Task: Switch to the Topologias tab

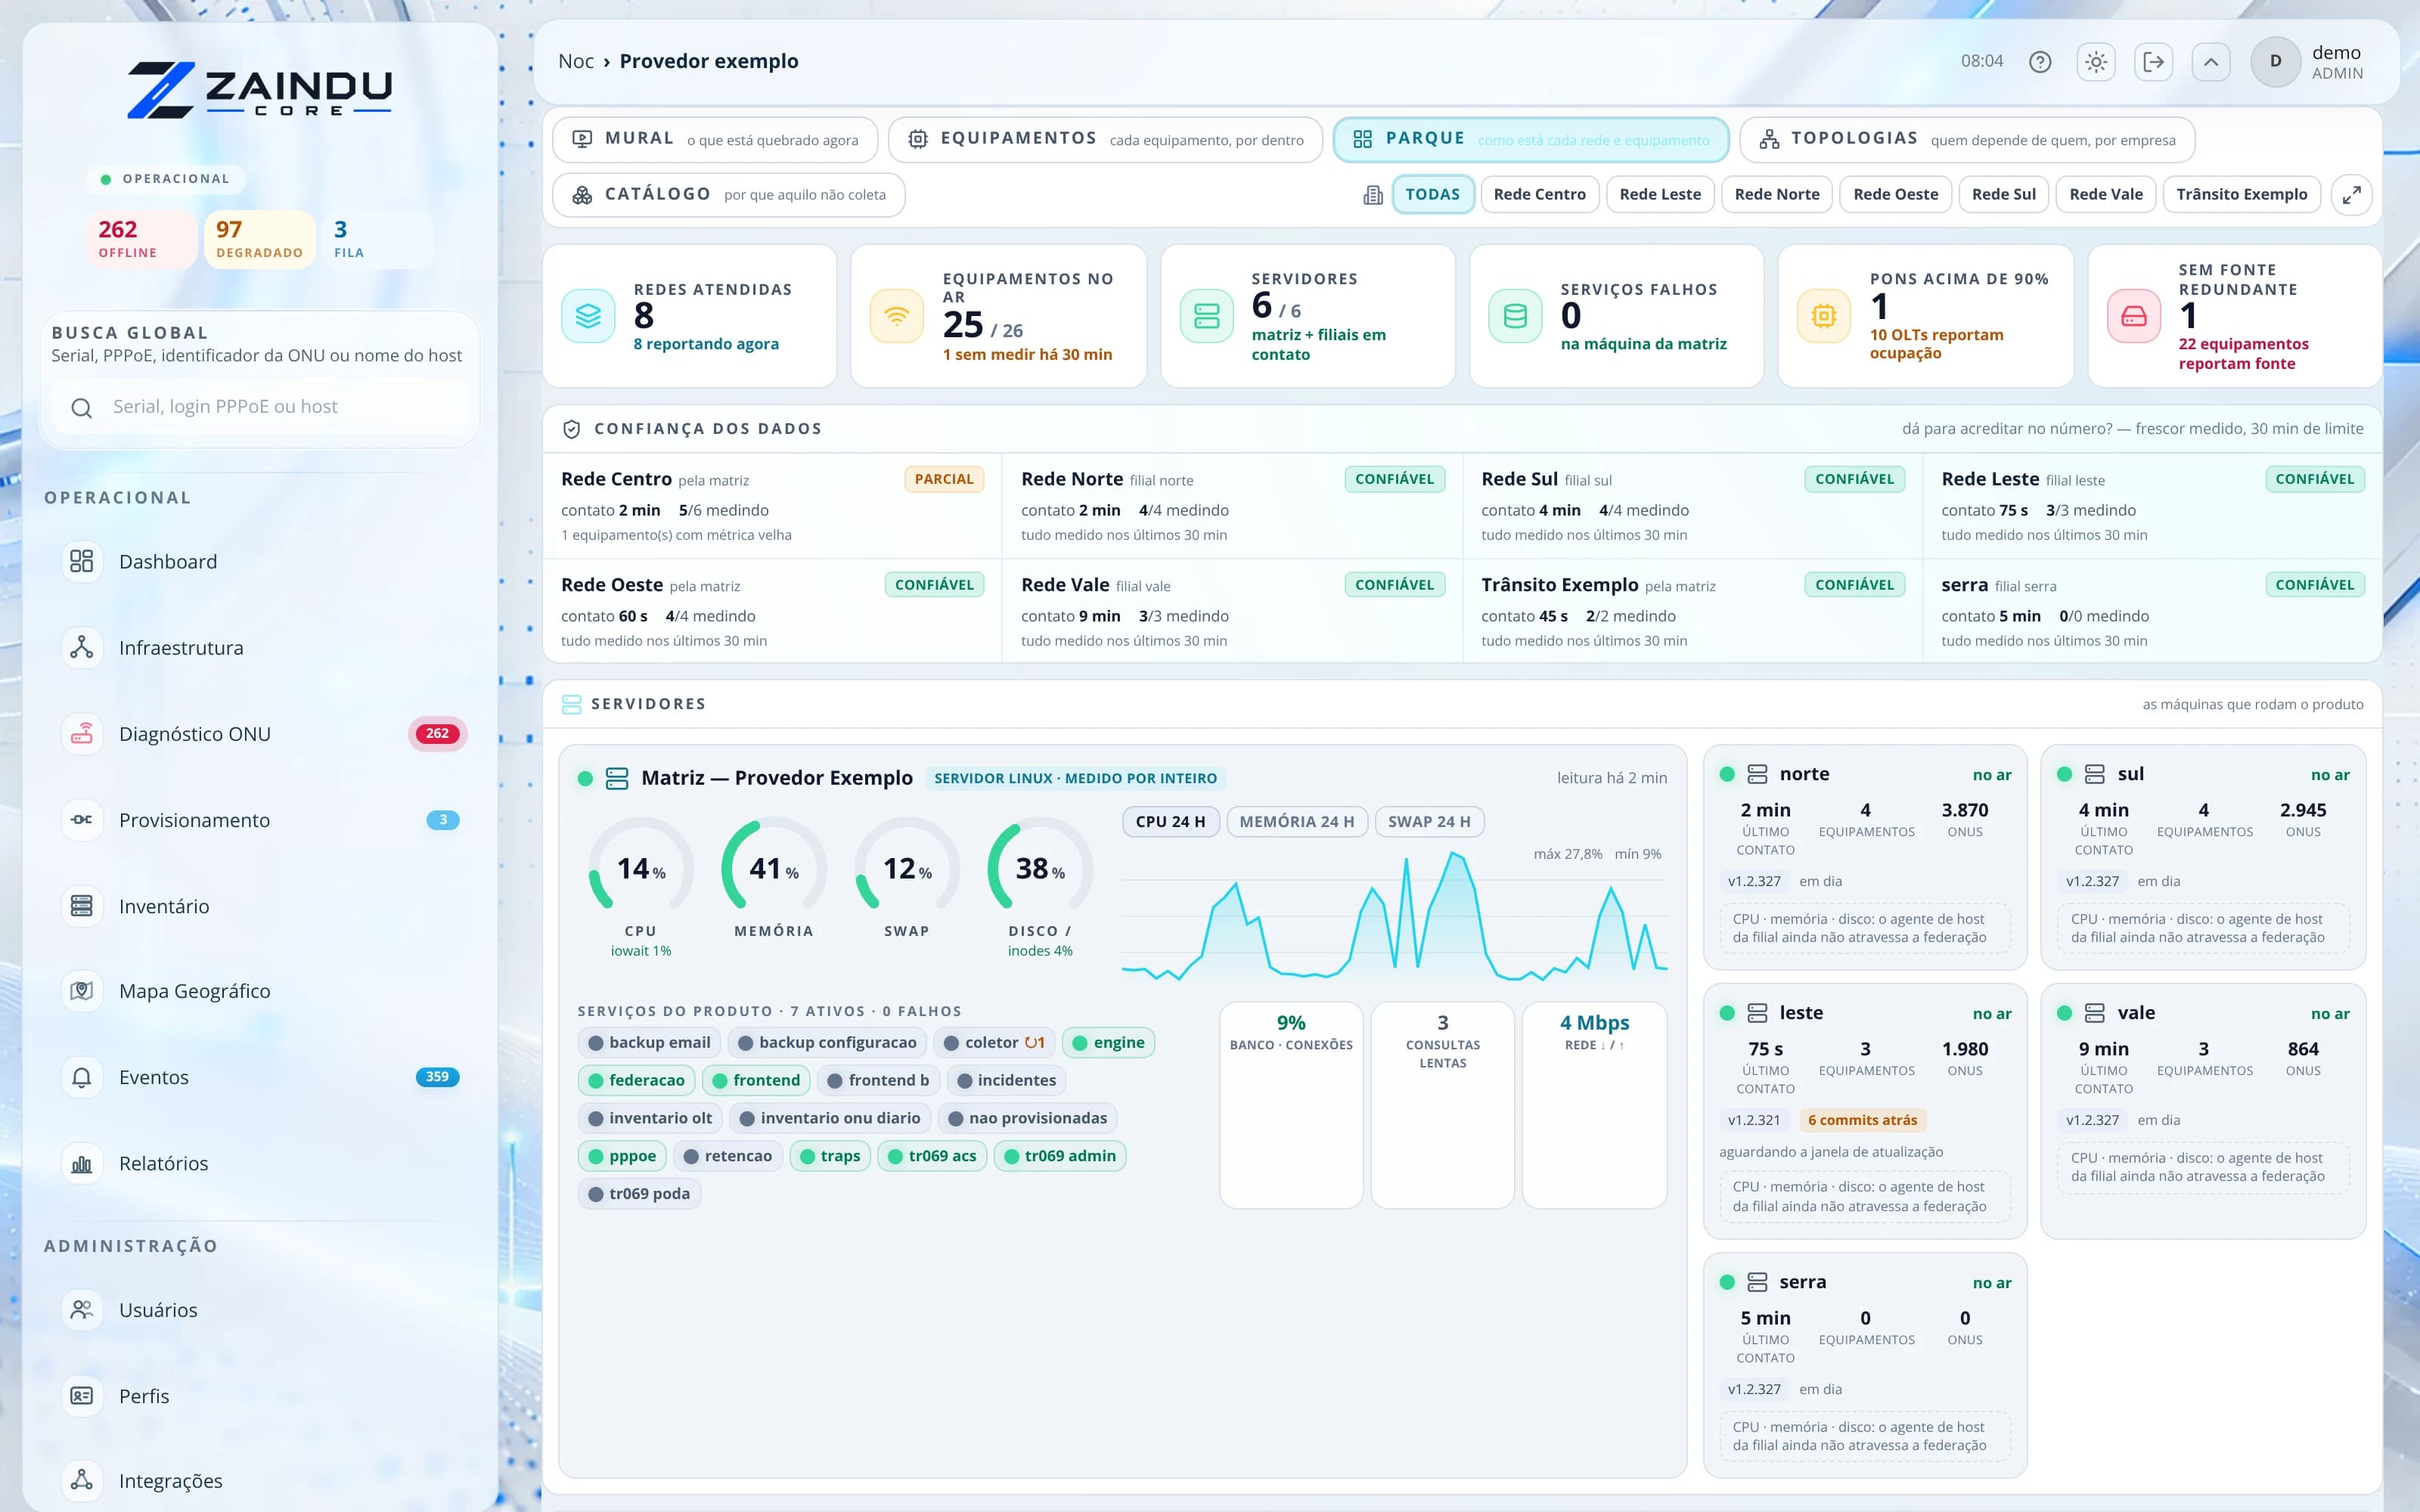Action: pyautogui.click(x=1967, y=139)
